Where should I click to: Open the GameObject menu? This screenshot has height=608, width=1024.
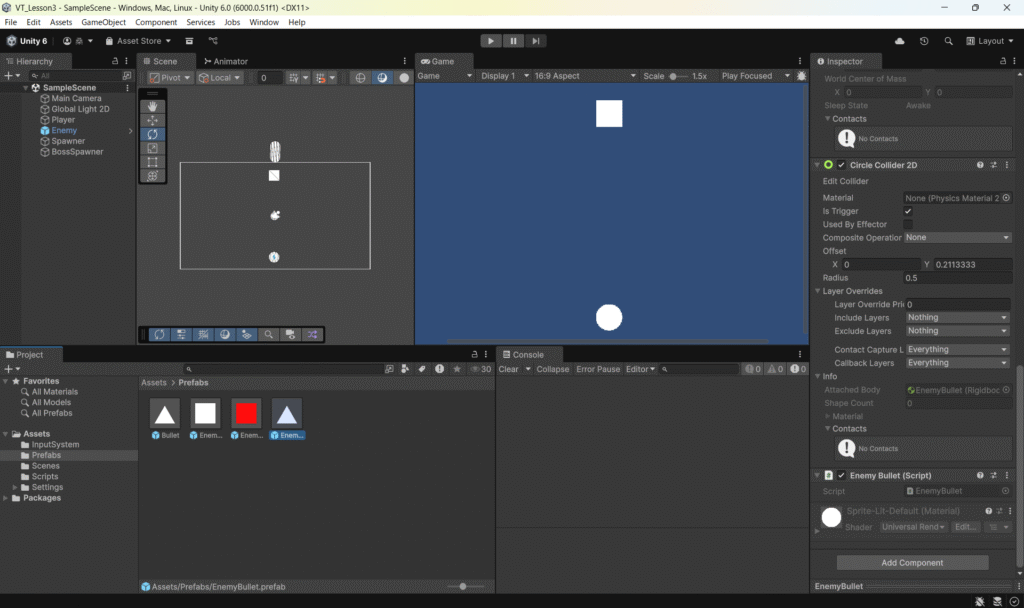[x=103, y=22]
